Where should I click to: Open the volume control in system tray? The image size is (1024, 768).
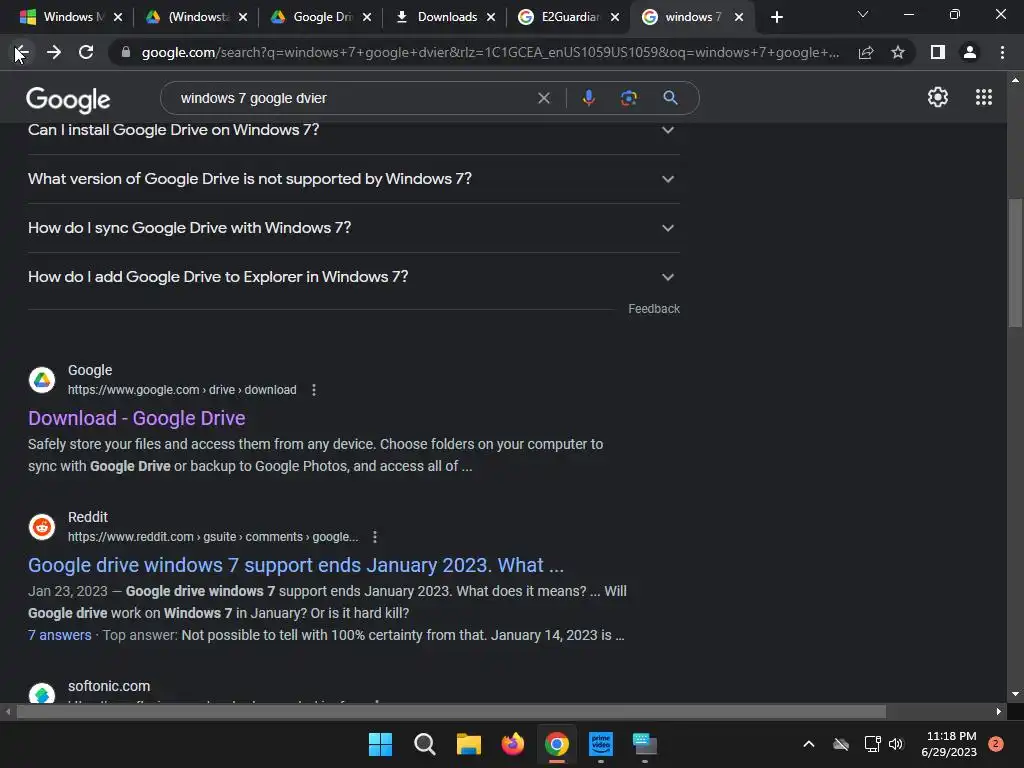pos(896,744)
